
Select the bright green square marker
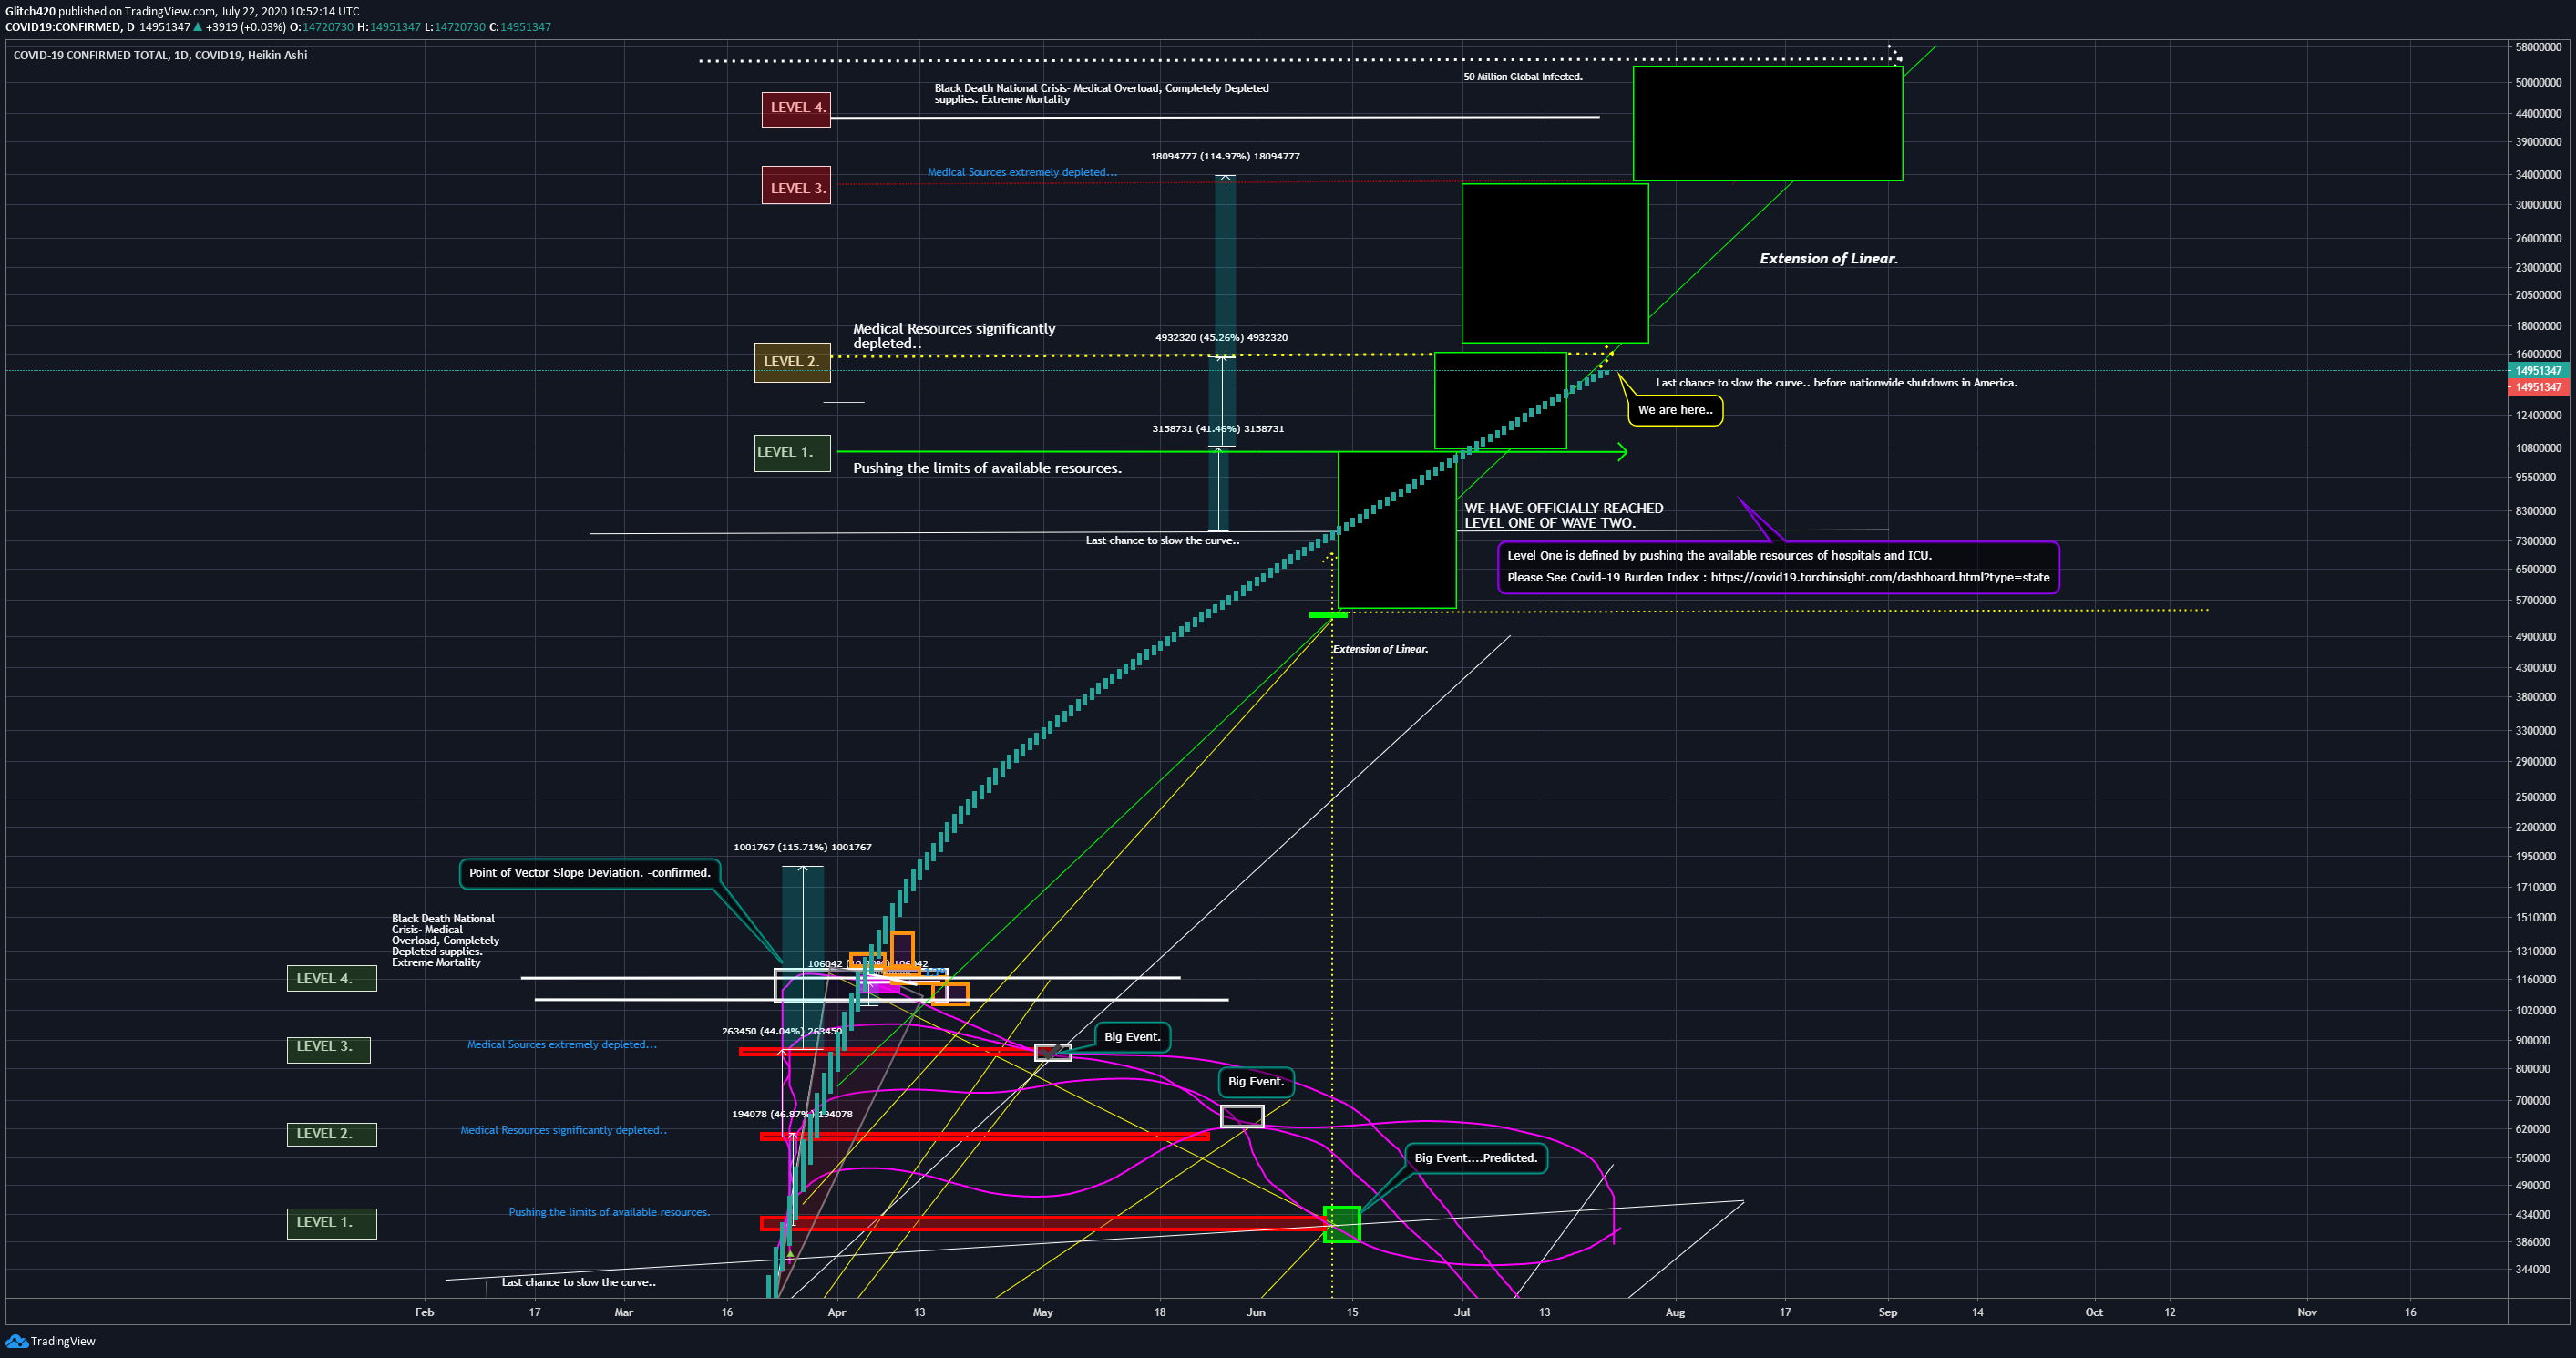1342,1225
